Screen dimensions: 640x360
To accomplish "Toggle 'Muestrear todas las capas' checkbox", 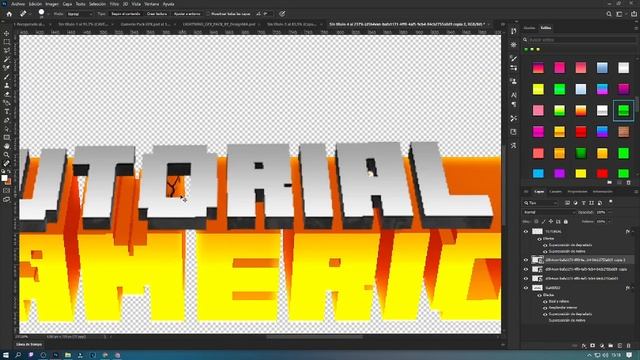I will (x=208, y=14).
